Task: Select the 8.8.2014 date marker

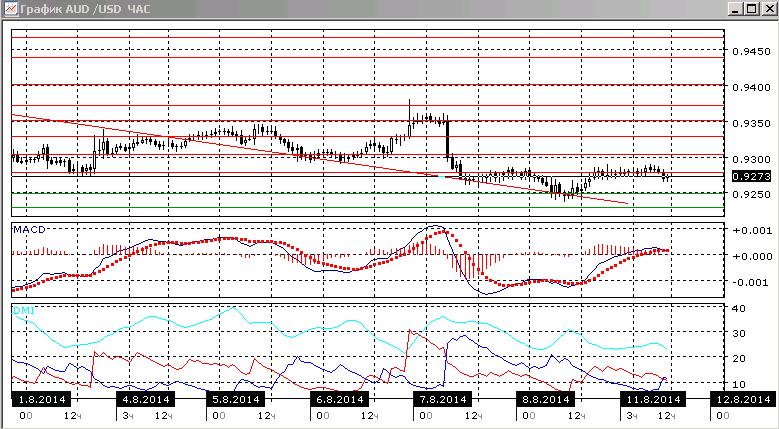Action: 545,399
